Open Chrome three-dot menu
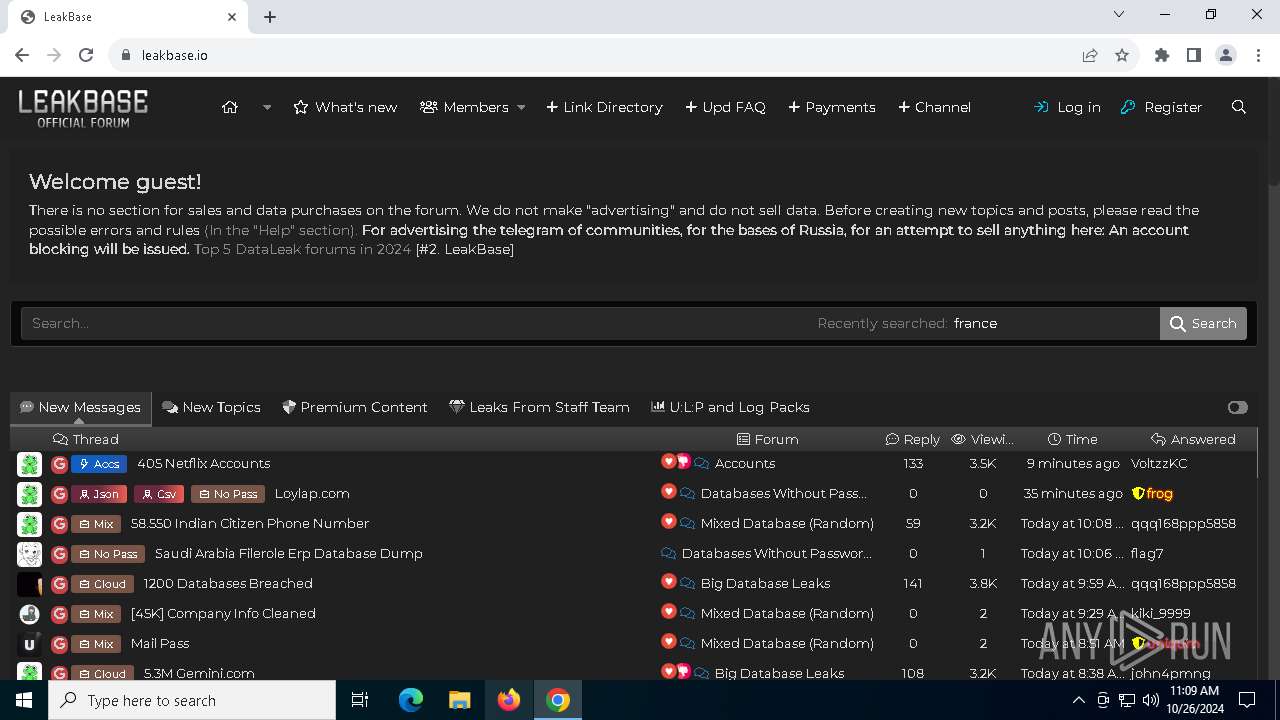The width and height of the screenshot is (1280, 720). [1258, 55]
